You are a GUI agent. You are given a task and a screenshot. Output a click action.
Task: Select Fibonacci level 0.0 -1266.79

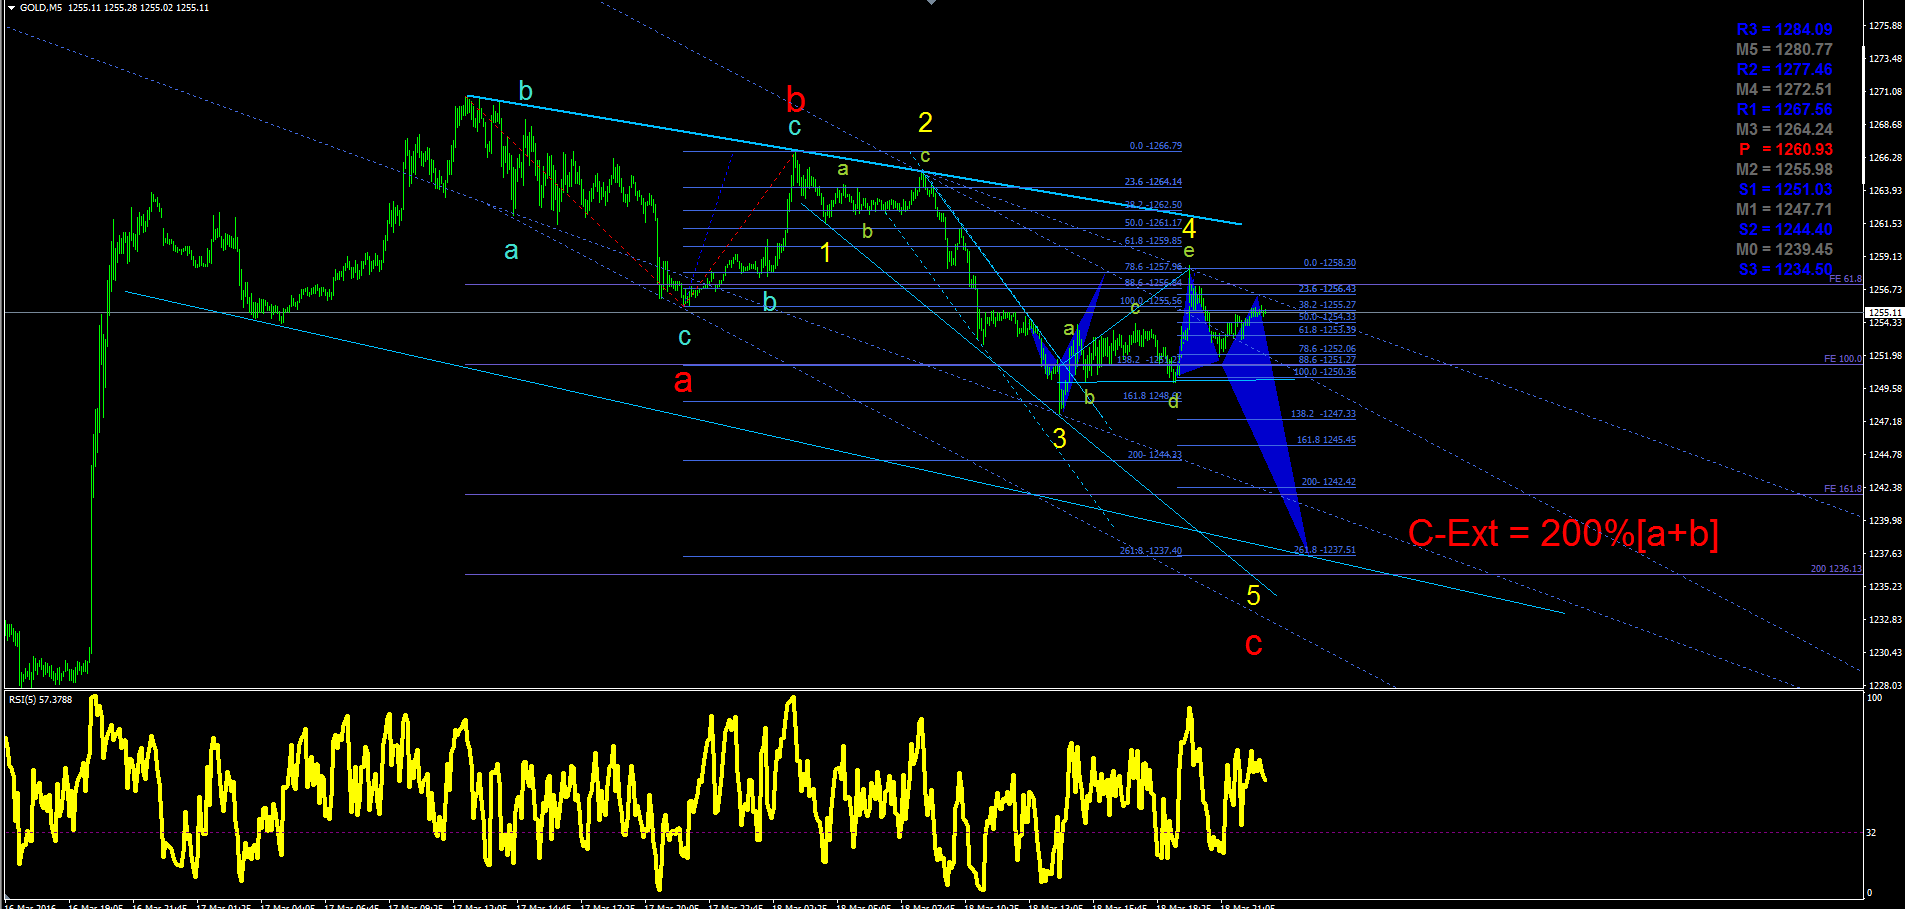pyautogui.click(x=1155, y=146)
